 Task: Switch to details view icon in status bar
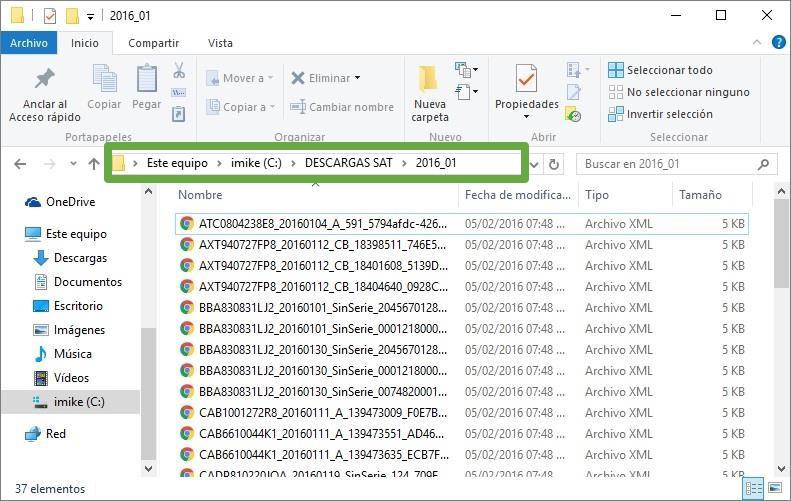point(754,488)
